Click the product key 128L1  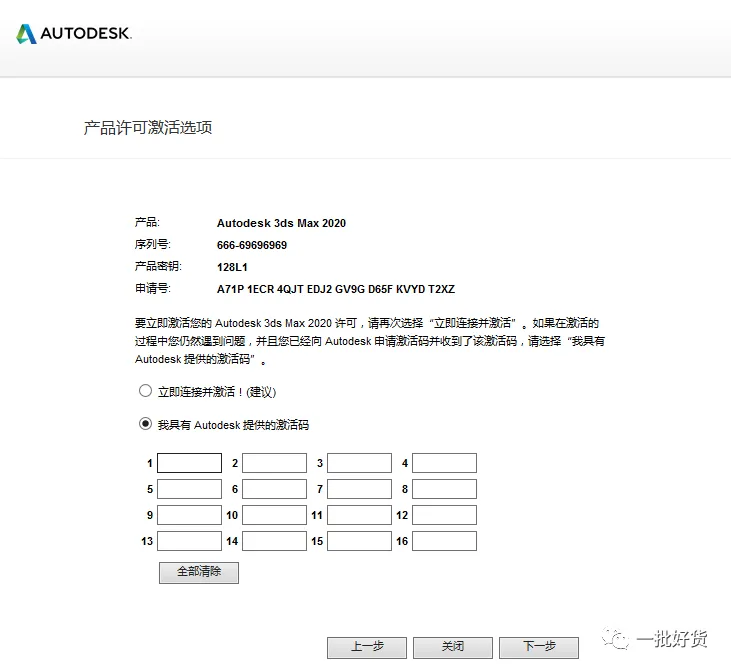(x=232, y=267)
